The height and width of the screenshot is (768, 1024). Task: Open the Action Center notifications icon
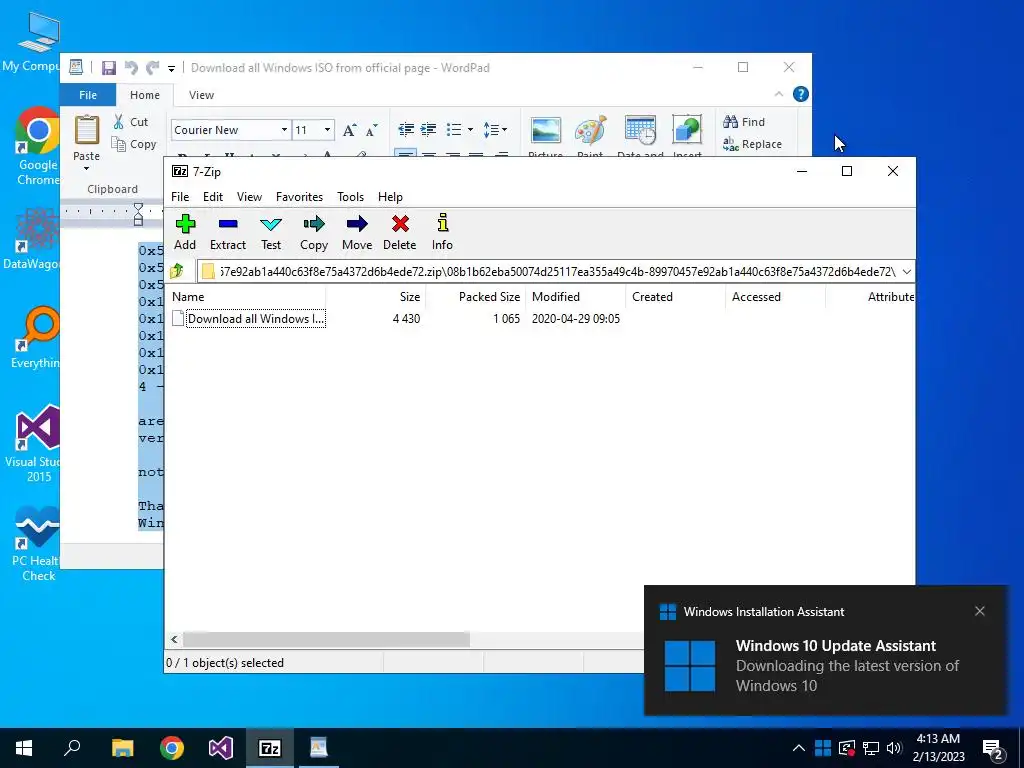click(x=993, y=749)
